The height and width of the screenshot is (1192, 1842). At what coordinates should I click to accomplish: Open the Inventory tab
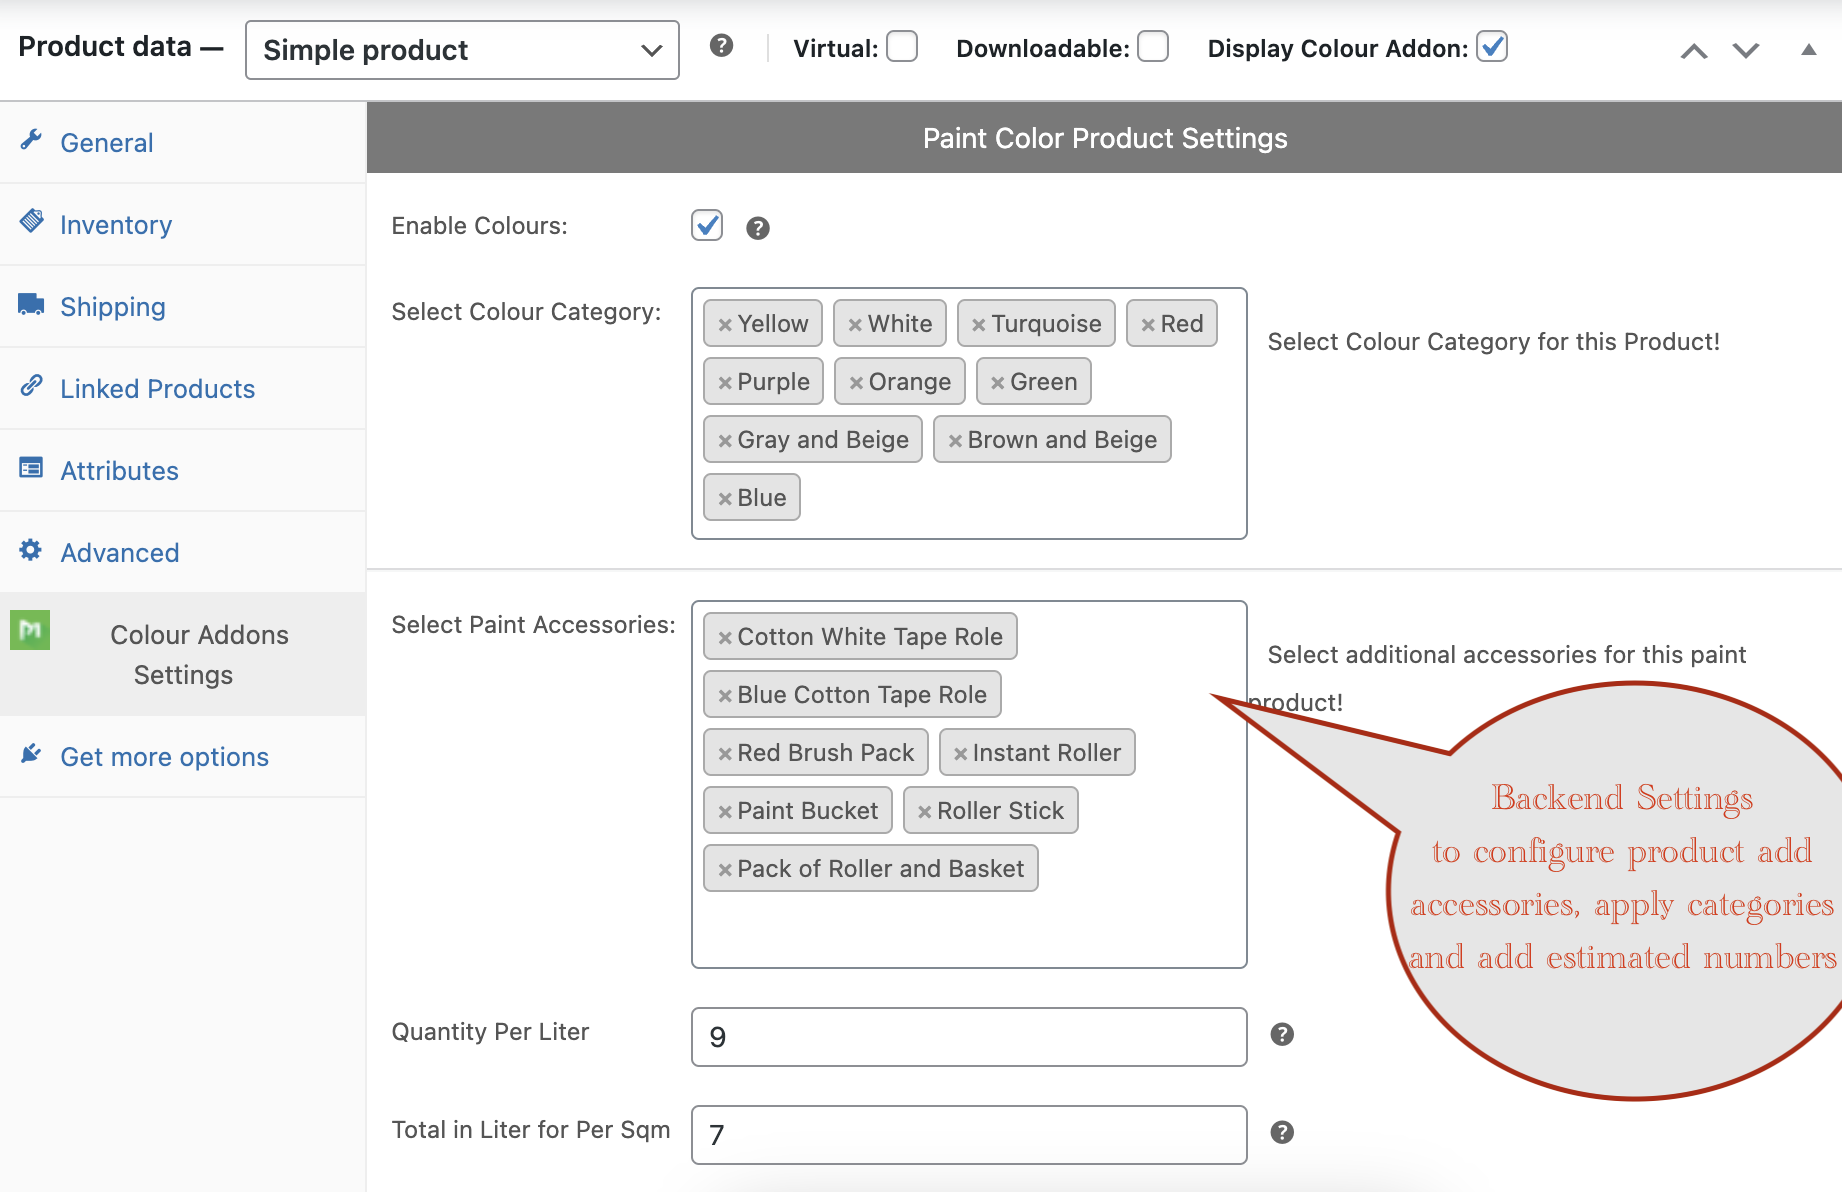point(116,225)
